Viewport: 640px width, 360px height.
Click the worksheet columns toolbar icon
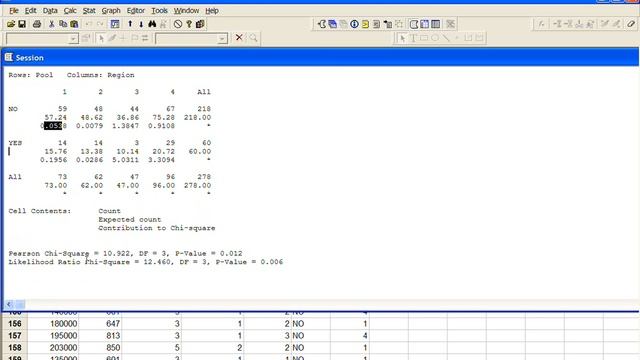436,24
